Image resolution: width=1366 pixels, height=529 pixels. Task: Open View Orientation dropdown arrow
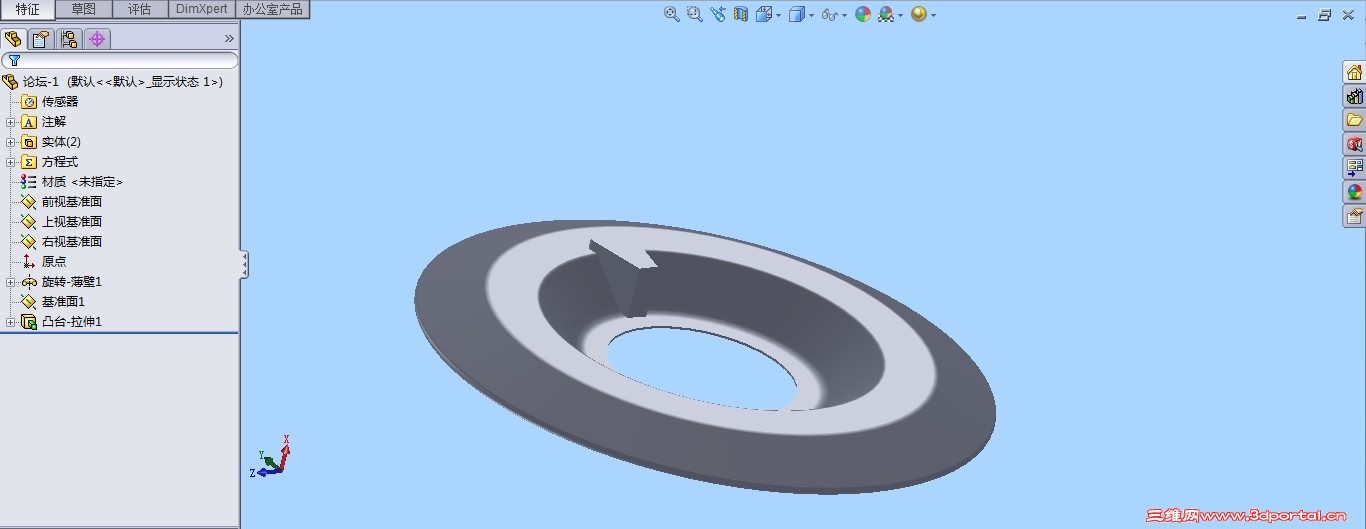[778, 15]
